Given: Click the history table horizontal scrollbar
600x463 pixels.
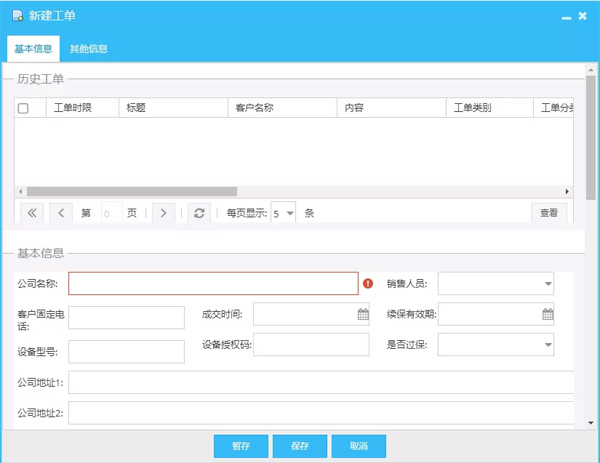Looking at the screenshot, I should [x=130, y=191].
